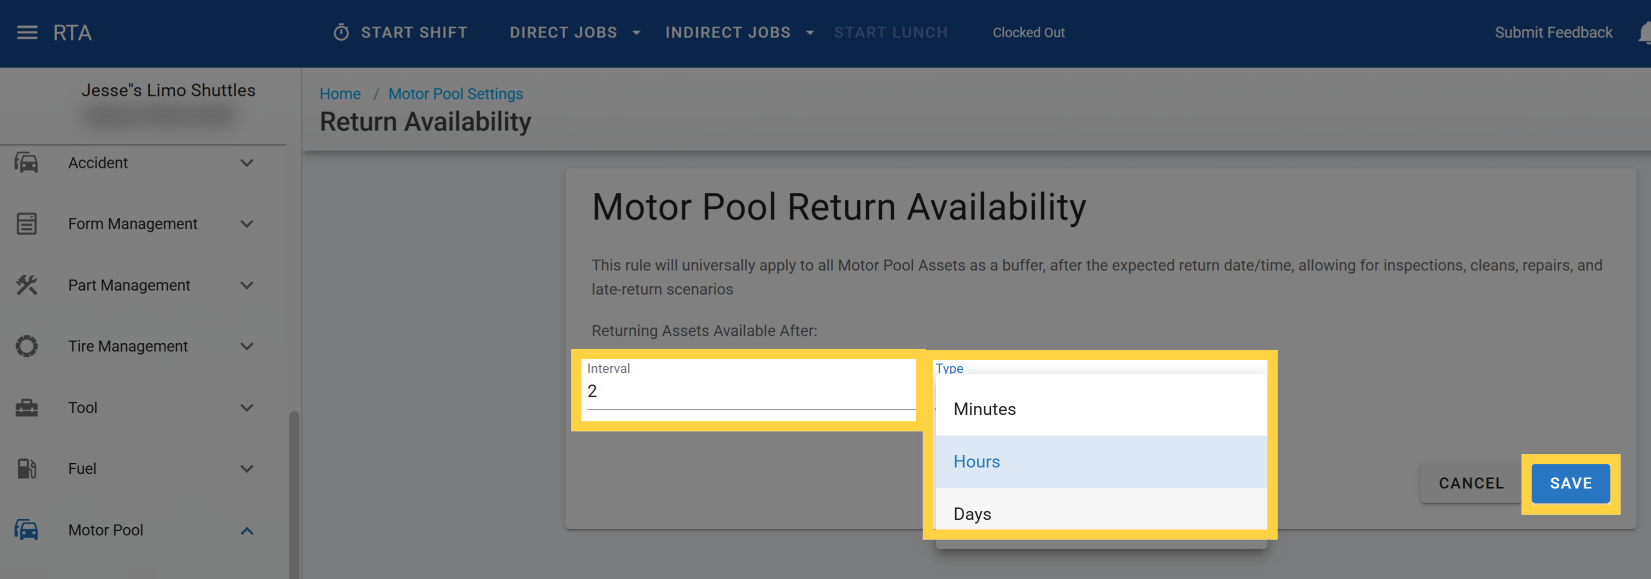This screenshot has width=1651, height=579.
Task: Click the Part Management tools icon
Action: point(27,285)
